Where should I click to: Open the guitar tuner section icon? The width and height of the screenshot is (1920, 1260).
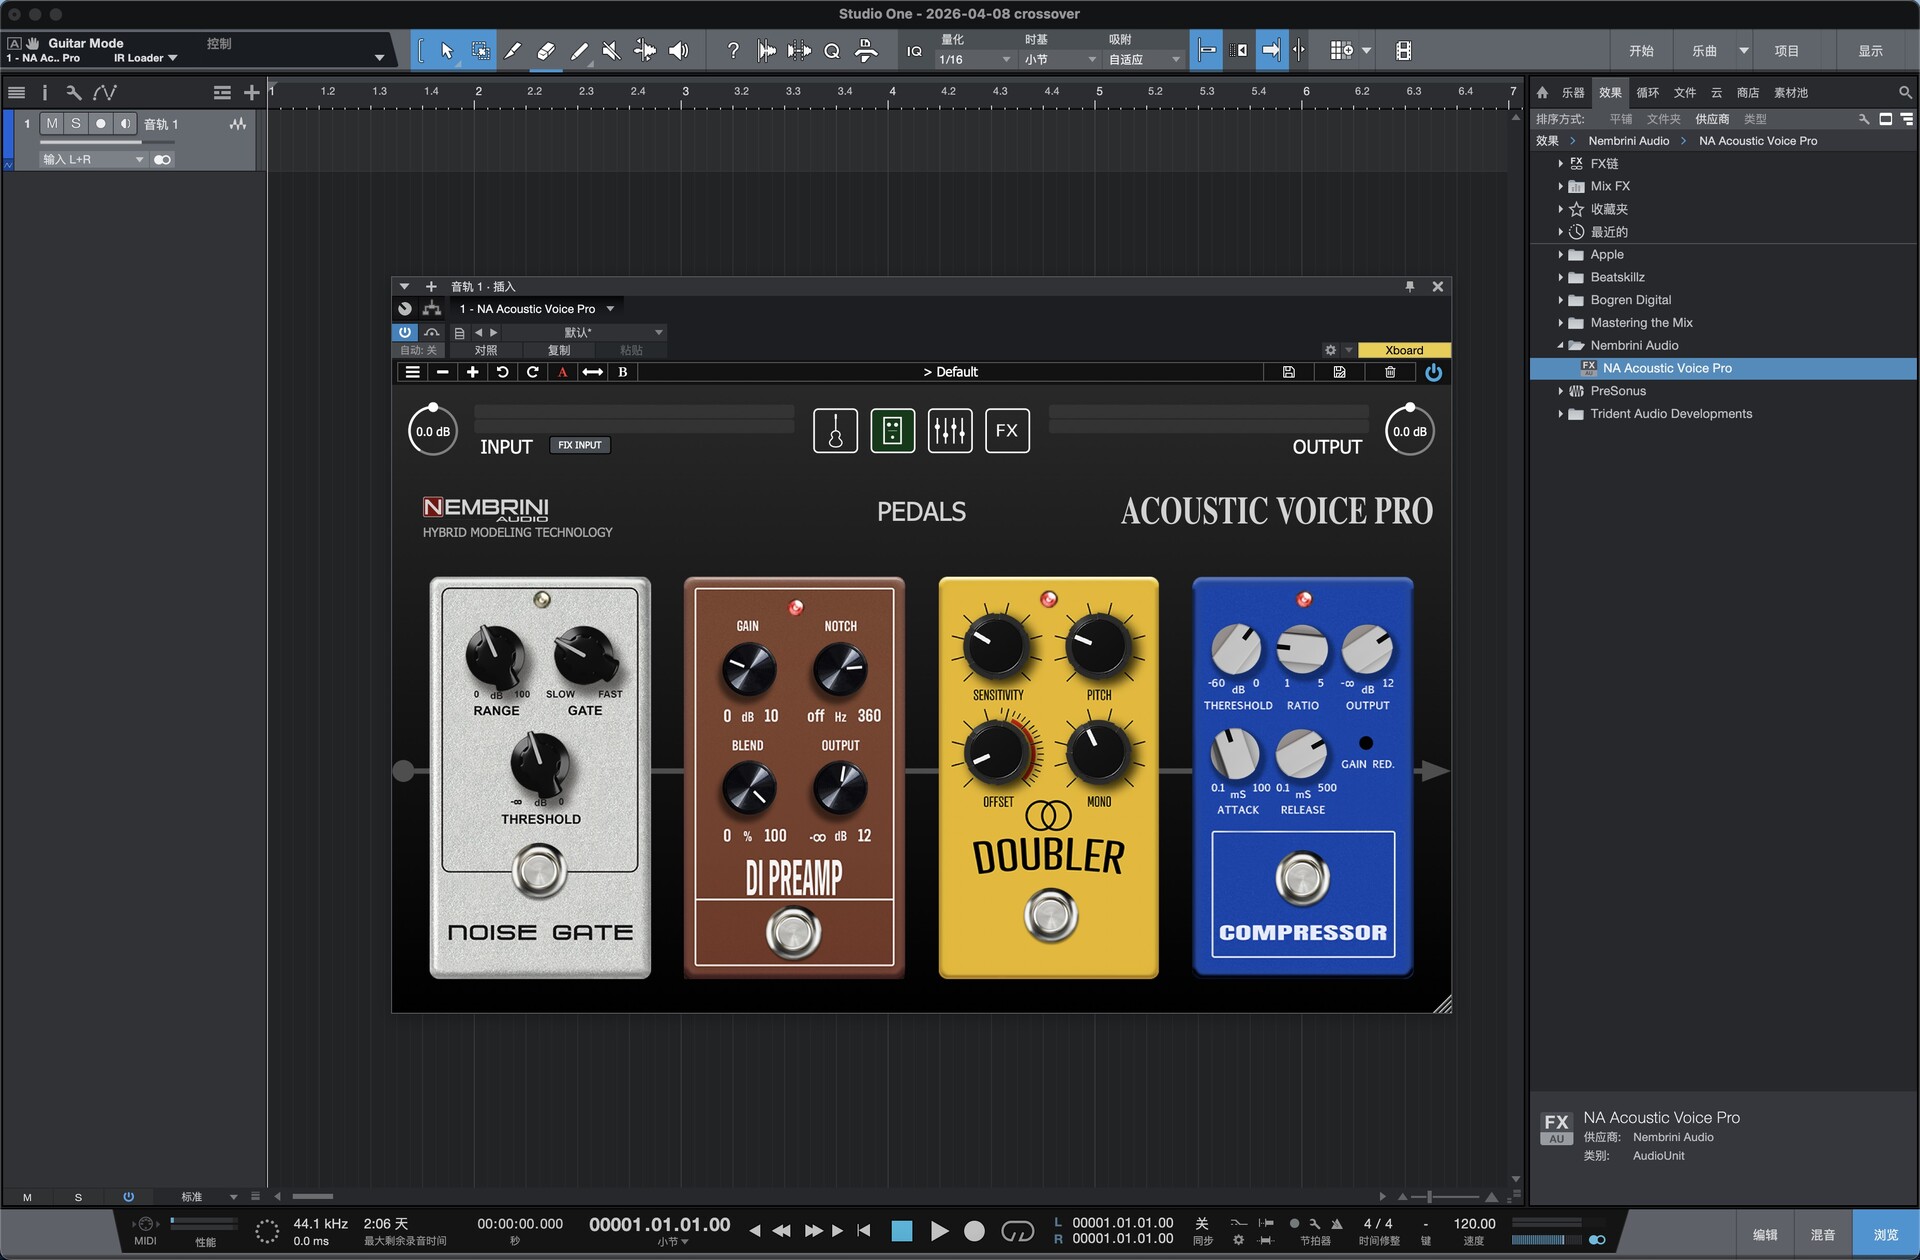pyautogui.click(x=835, y=431)
